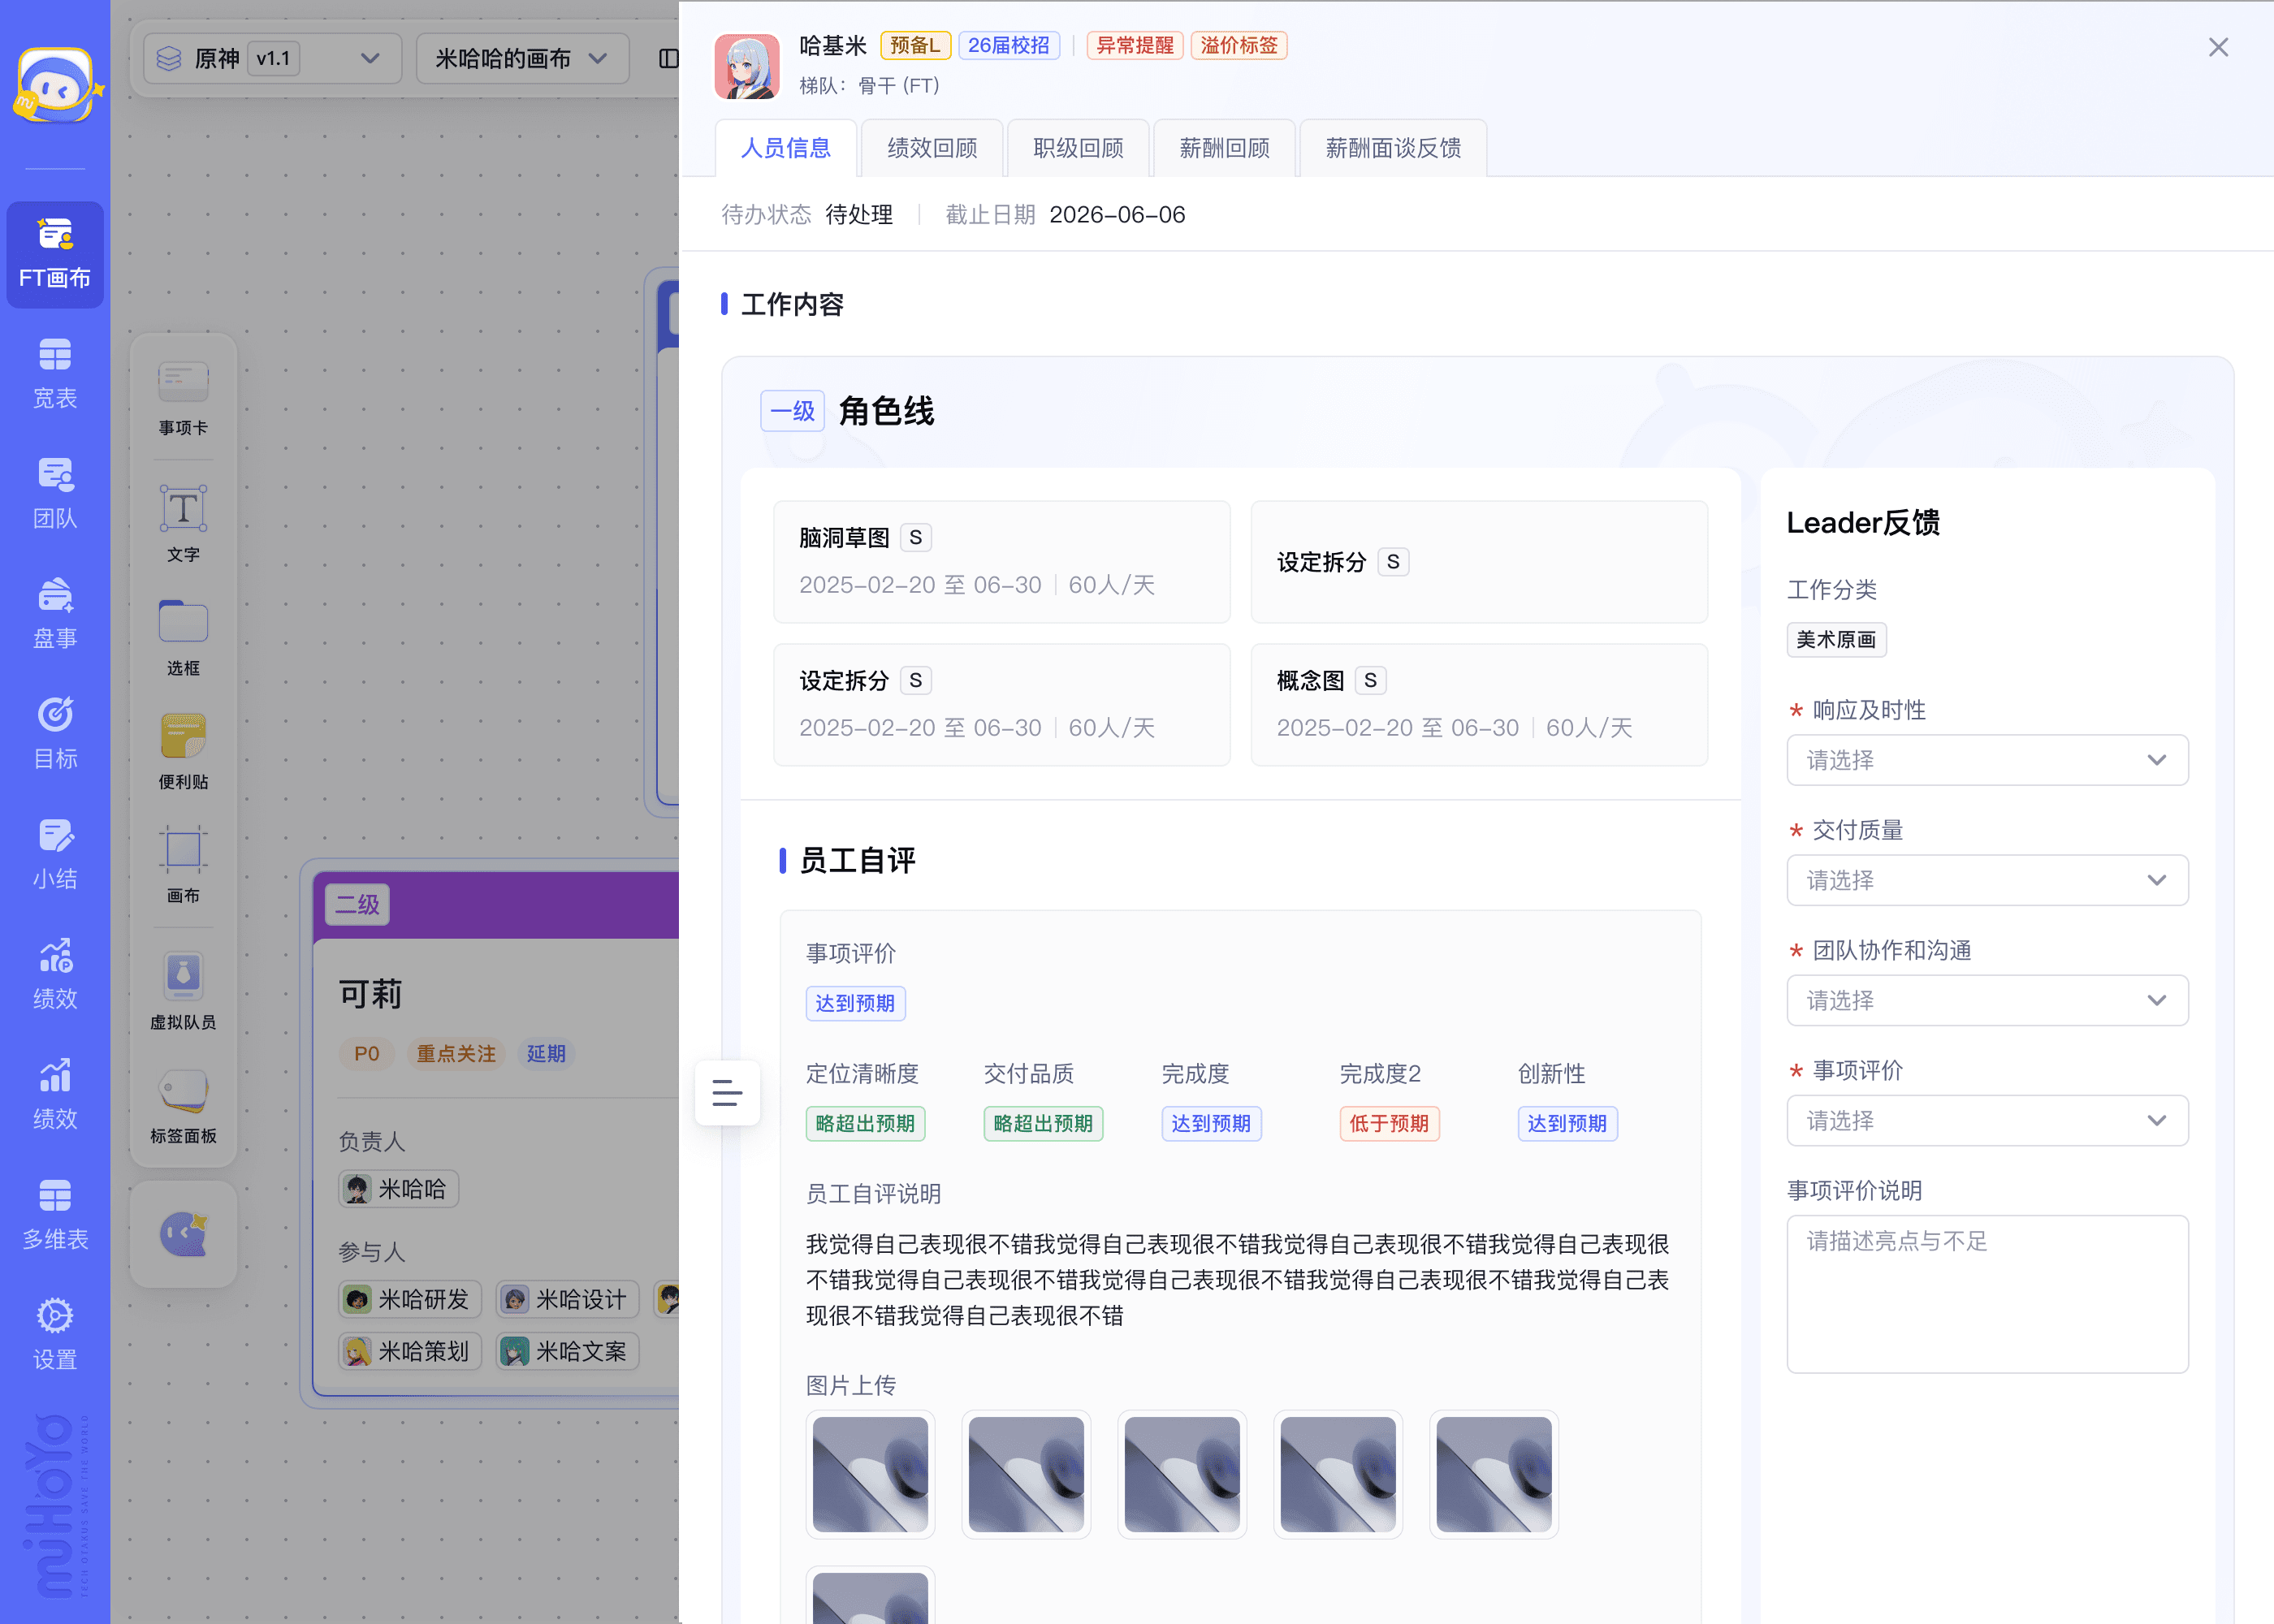The height and width of the screenshot is (1624, 2274).
Task: Click the 延期 tag on 可莉 card
Action: (x=546, y=1054)
